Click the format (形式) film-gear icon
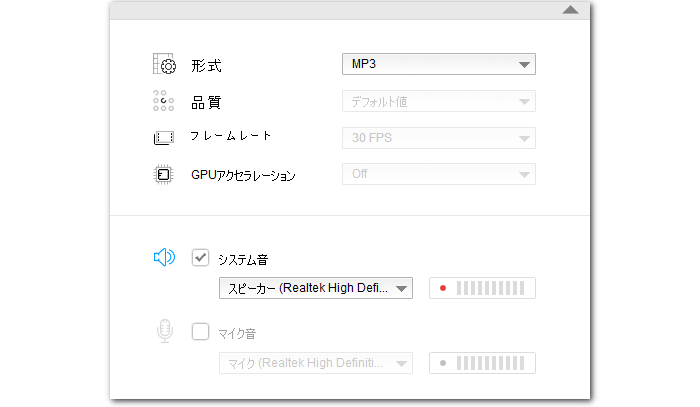Viewport: 700px width, 407px height. pos(164,66)
